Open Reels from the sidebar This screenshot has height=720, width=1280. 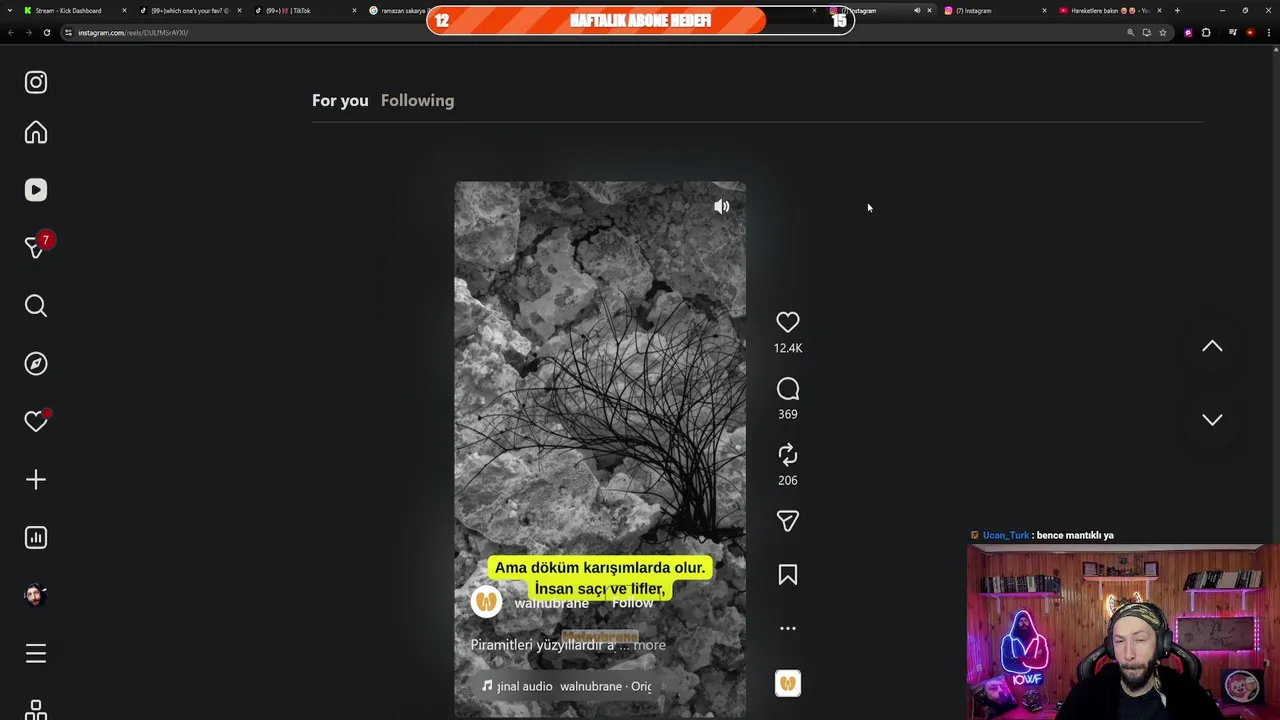pos(36,190)
